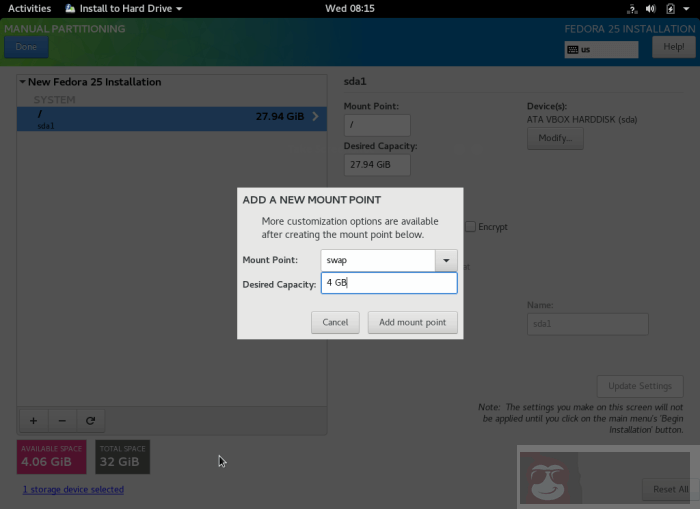Viewport: 700px width, 509px height.
Task: Click the reload storage configuration icon
Action: point(91,421)
